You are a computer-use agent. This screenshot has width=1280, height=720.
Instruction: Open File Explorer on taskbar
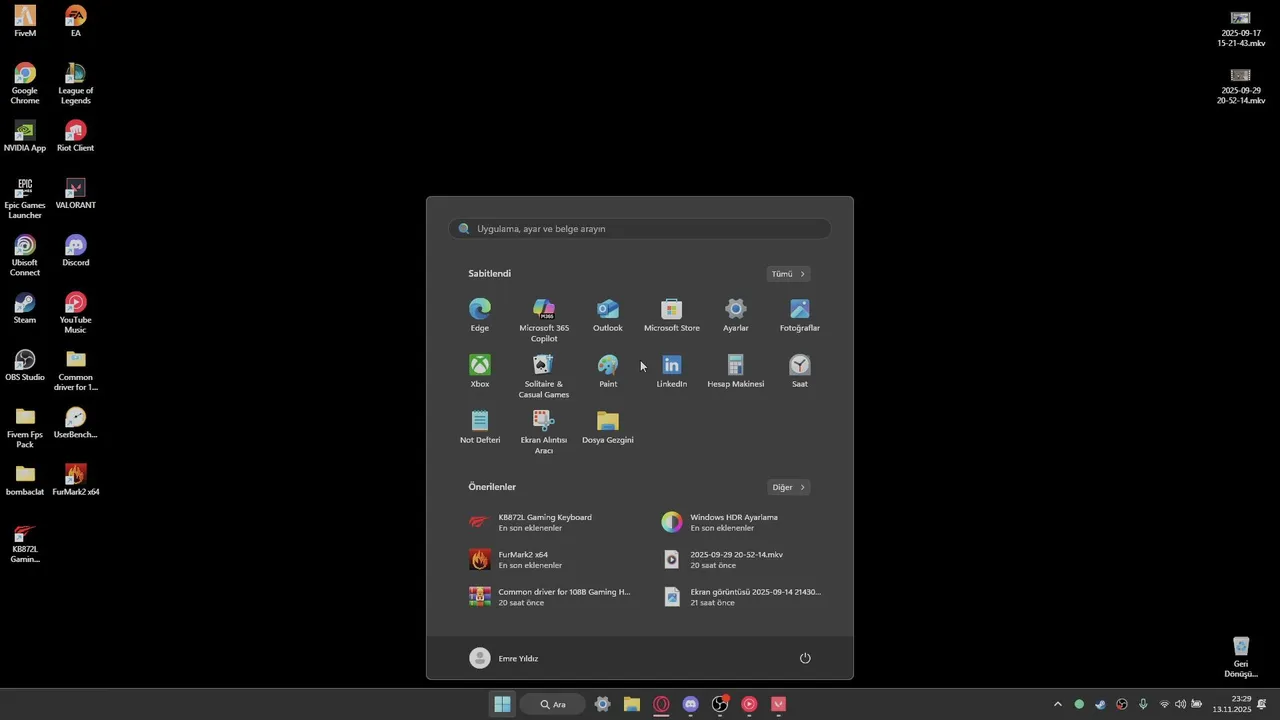(632, 704)
